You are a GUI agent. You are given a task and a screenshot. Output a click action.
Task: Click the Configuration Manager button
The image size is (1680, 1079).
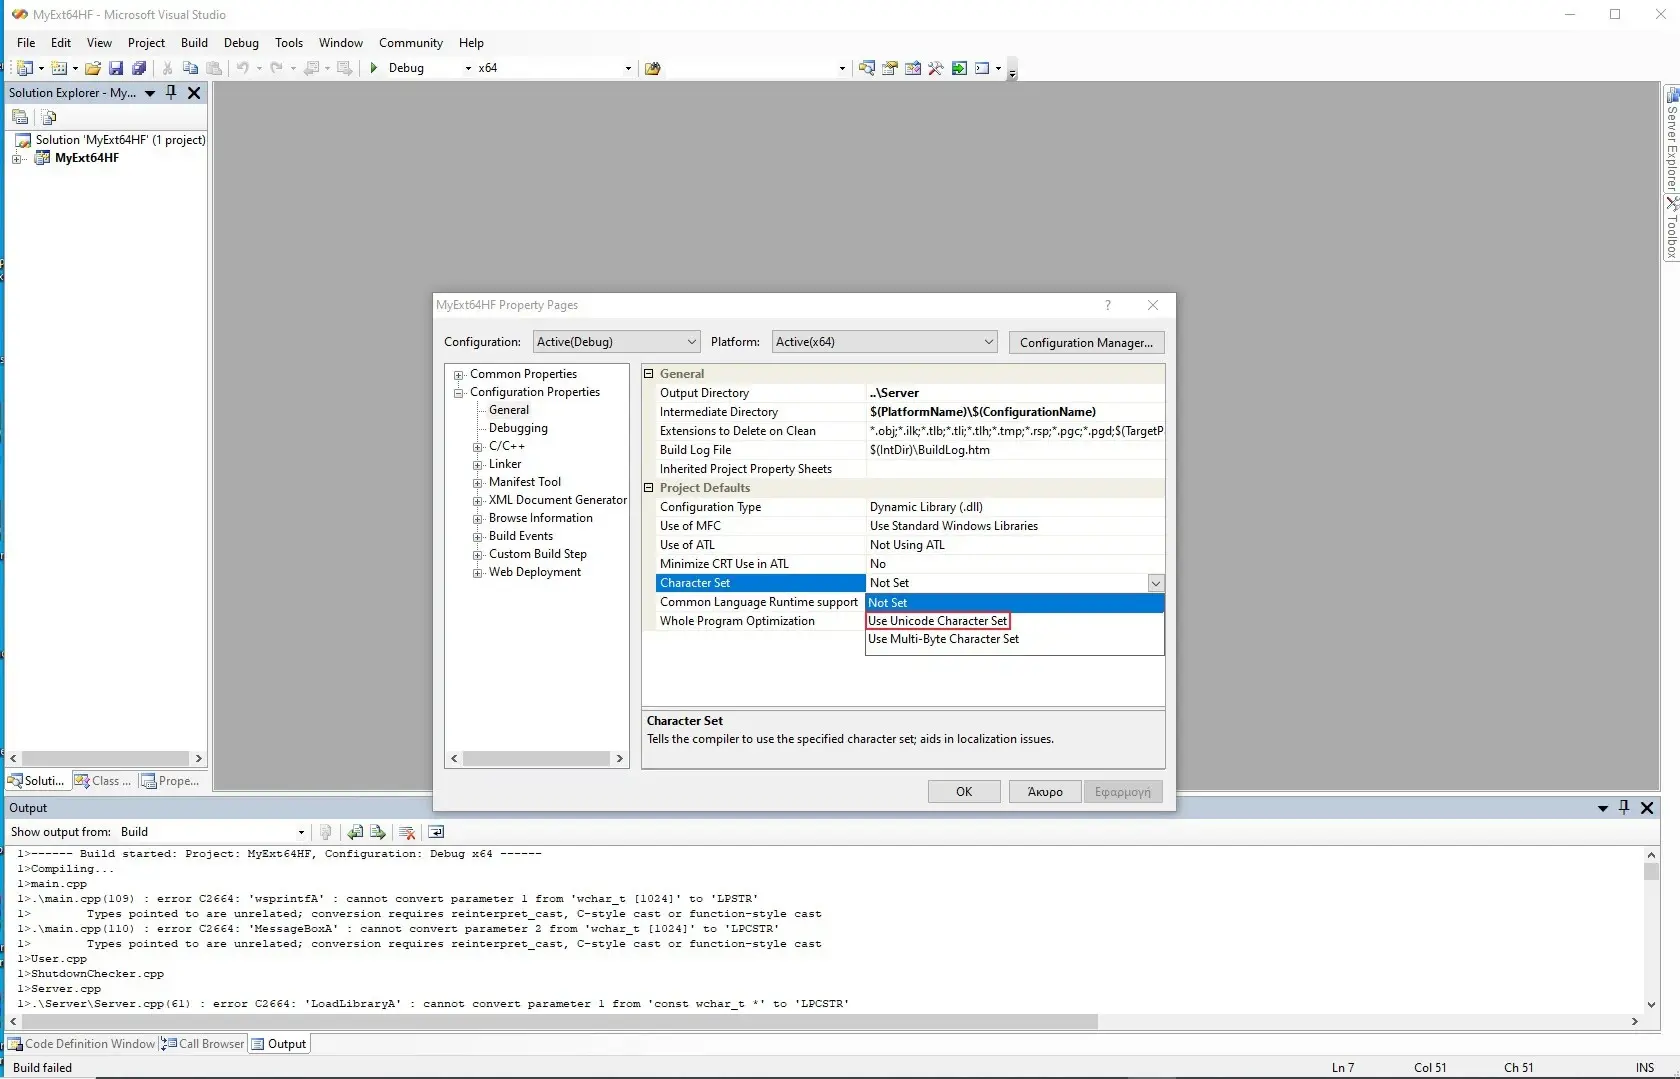coord(1086,343)
